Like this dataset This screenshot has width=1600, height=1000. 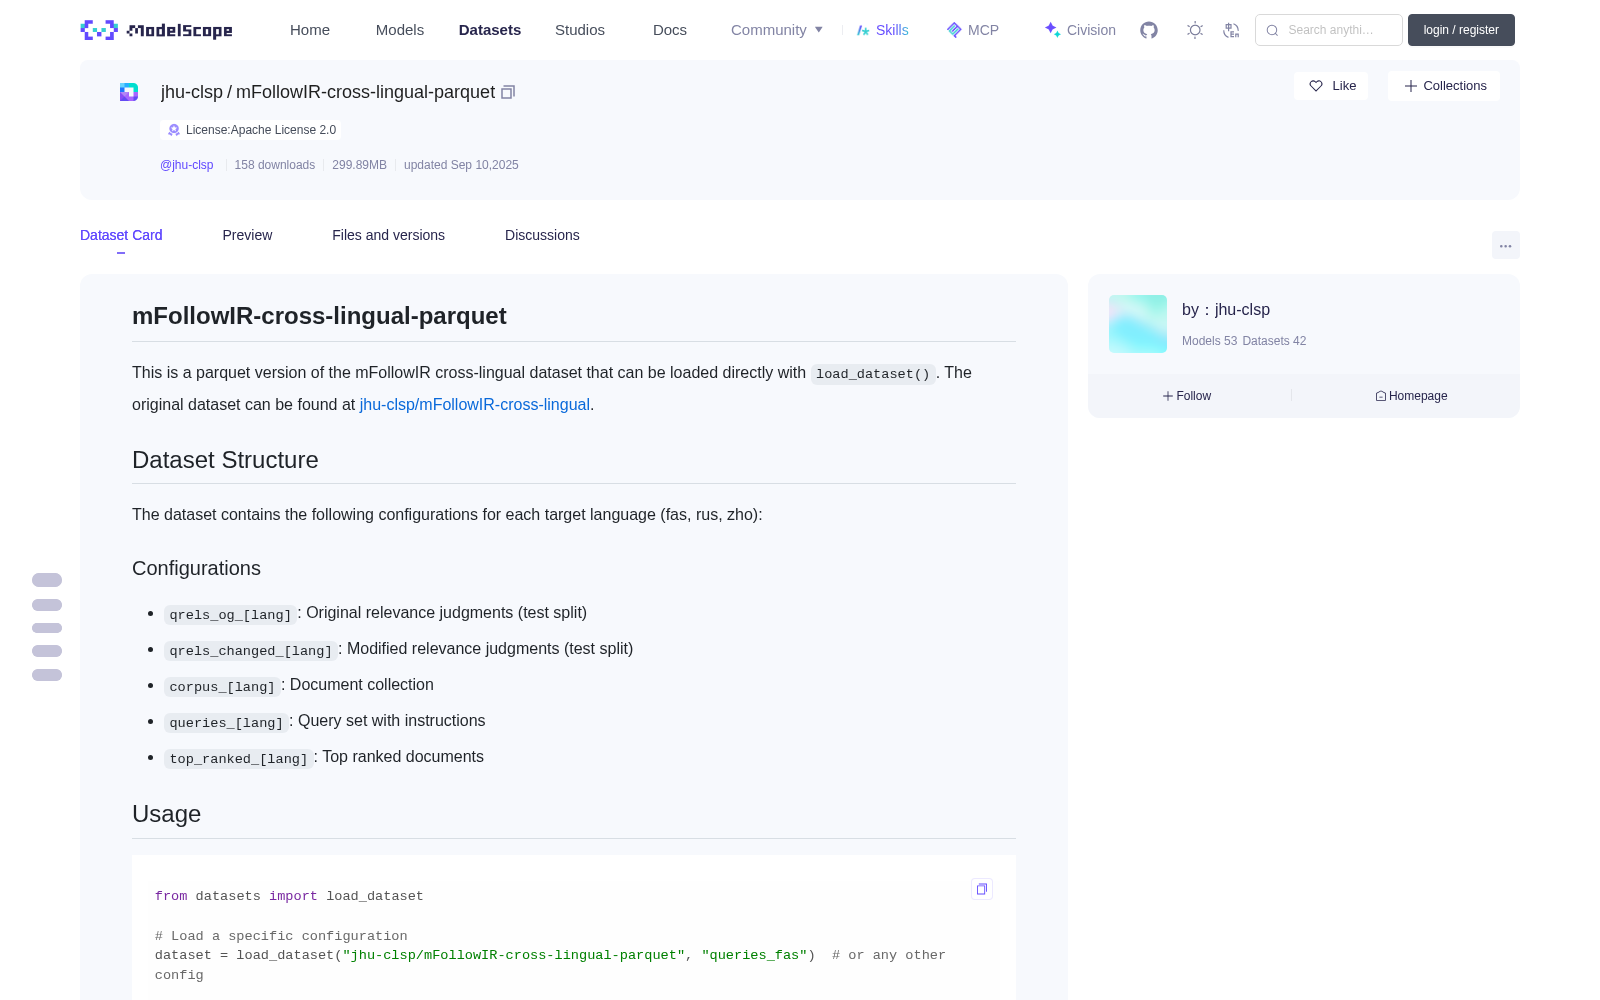tap(1331, 86)
